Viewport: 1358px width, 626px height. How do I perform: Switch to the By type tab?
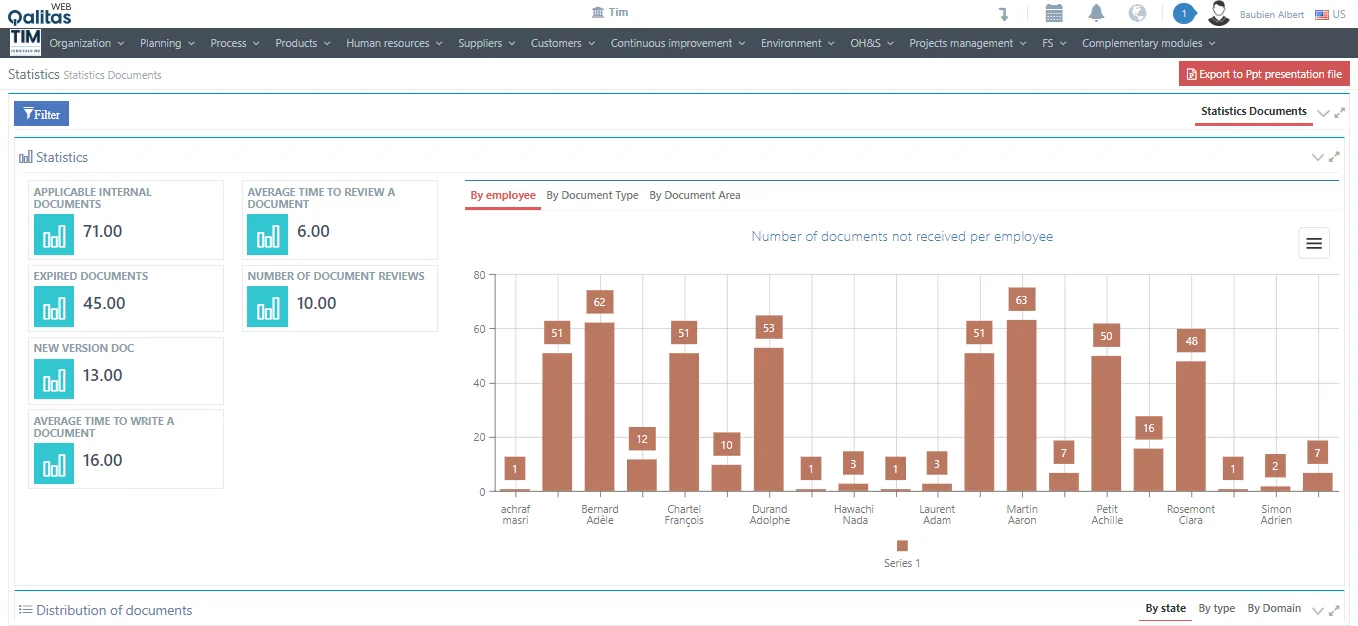tap(1217, 608)
